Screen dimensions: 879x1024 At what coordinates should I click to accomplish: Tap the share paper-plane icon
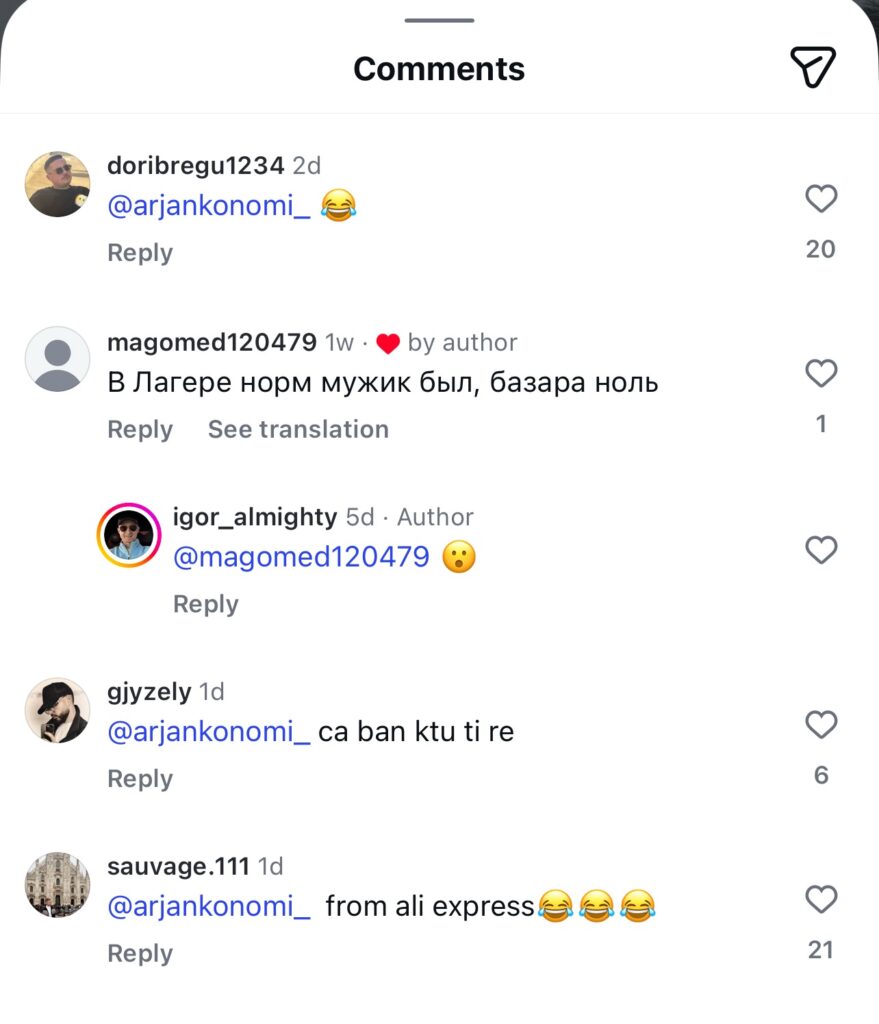click(812, 67)
